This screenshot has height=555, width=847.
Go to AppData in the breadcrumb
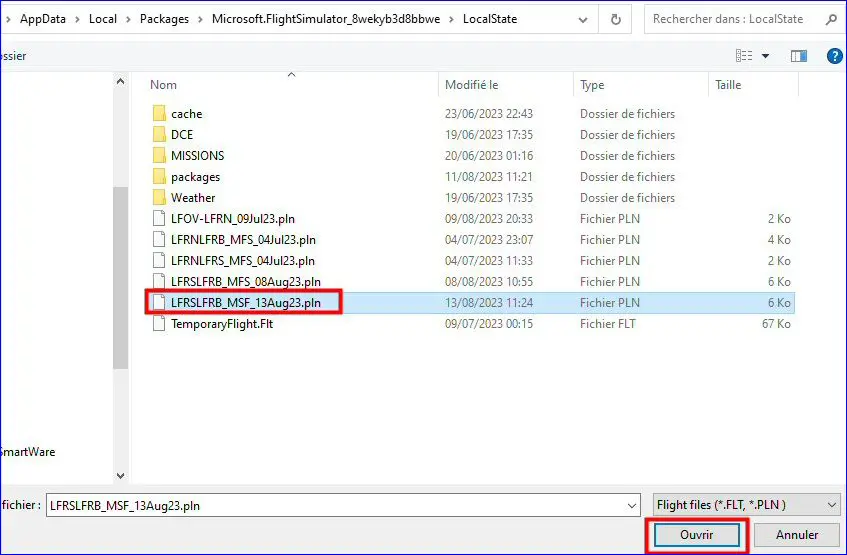coord(43,19)
